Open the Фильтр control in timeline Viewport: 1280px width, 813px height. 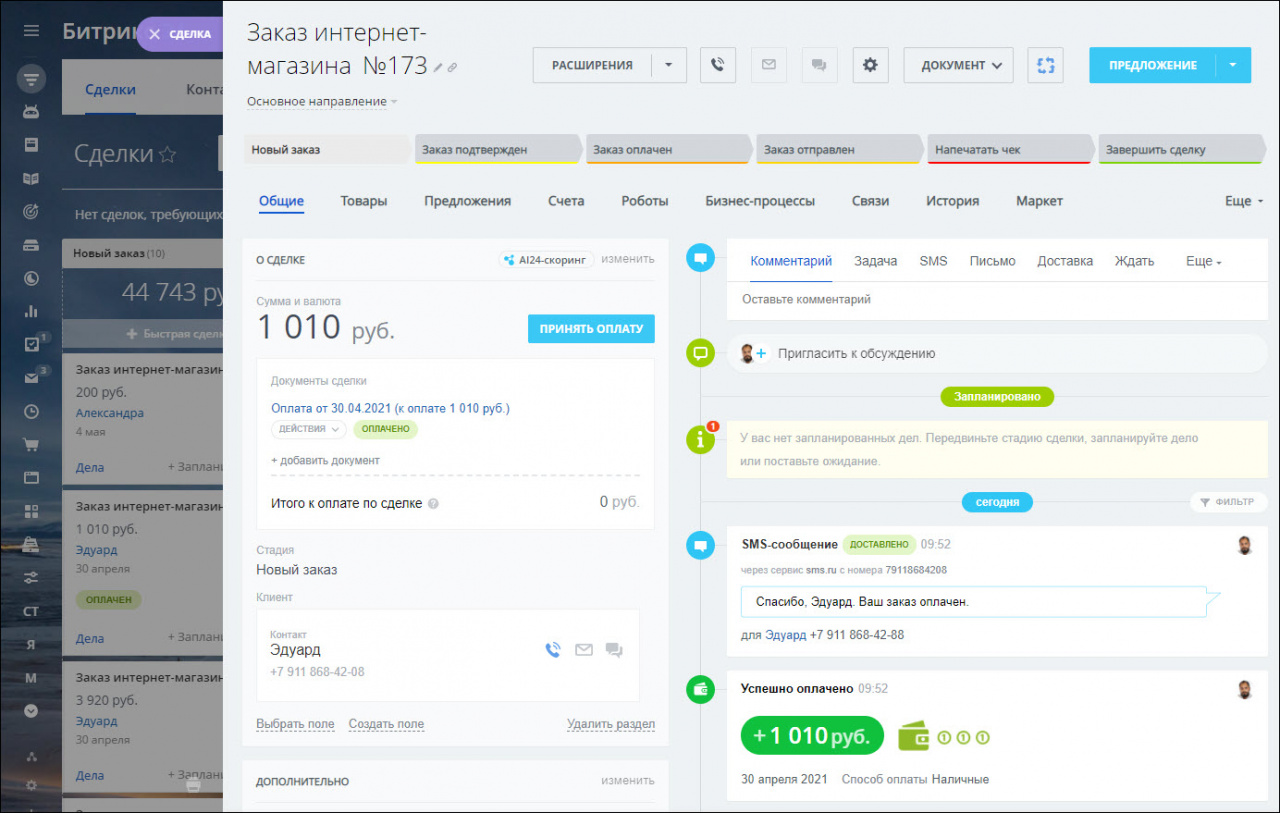point(1228,502)
